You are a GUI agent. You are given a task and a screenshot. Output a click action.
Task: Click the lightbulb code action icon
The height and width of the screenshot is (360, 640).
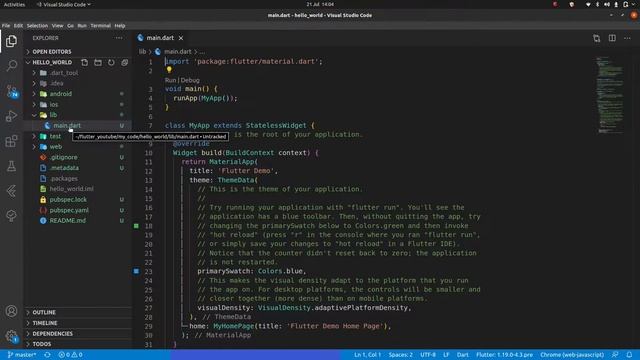click(169, 70)
